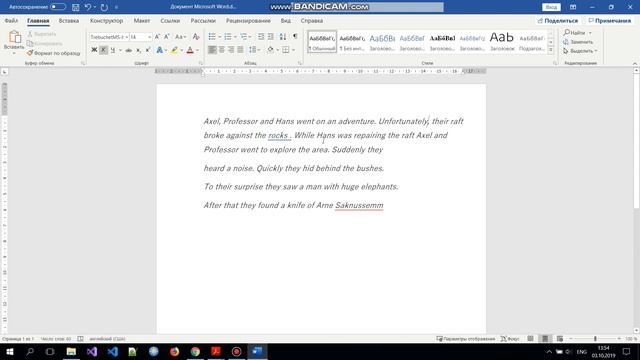Select the Обычный style
Image resolution: width=640 pixels, height=360 pixels.
coord(322,42)
